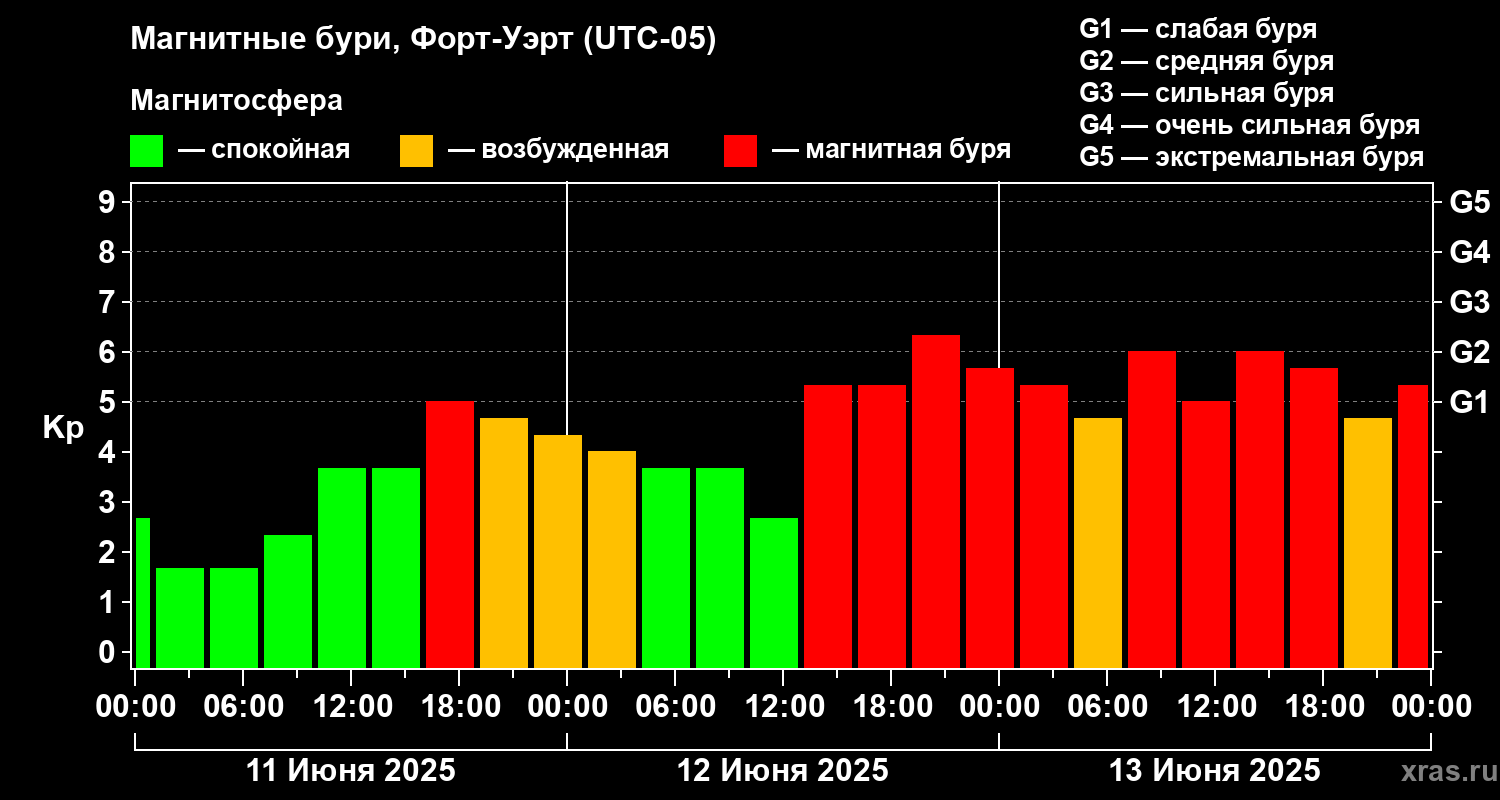Click the 'G1' label on the right axis
Image resolution: width=1500 pixels, height=800 pixels.
[x=1470, y=402]
